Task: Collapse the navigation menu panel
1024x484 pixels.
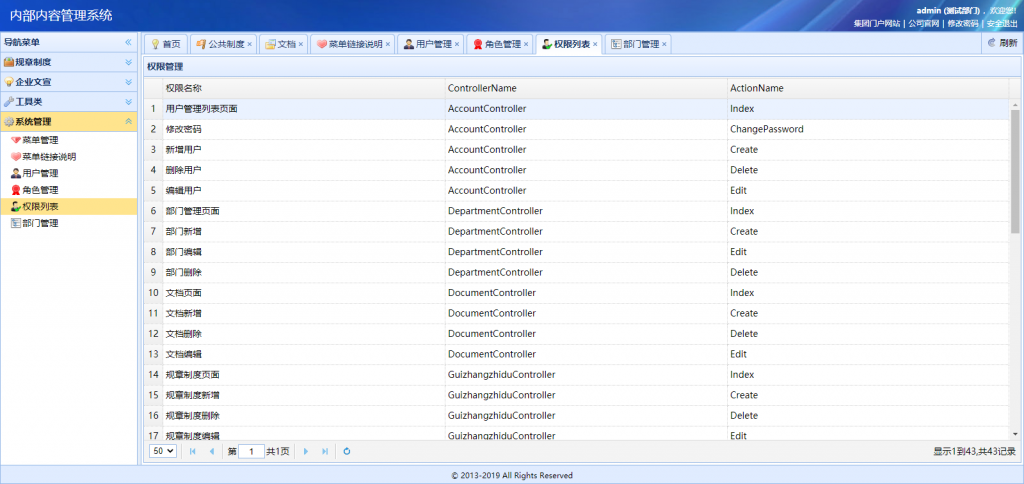Action: point(128,43)
